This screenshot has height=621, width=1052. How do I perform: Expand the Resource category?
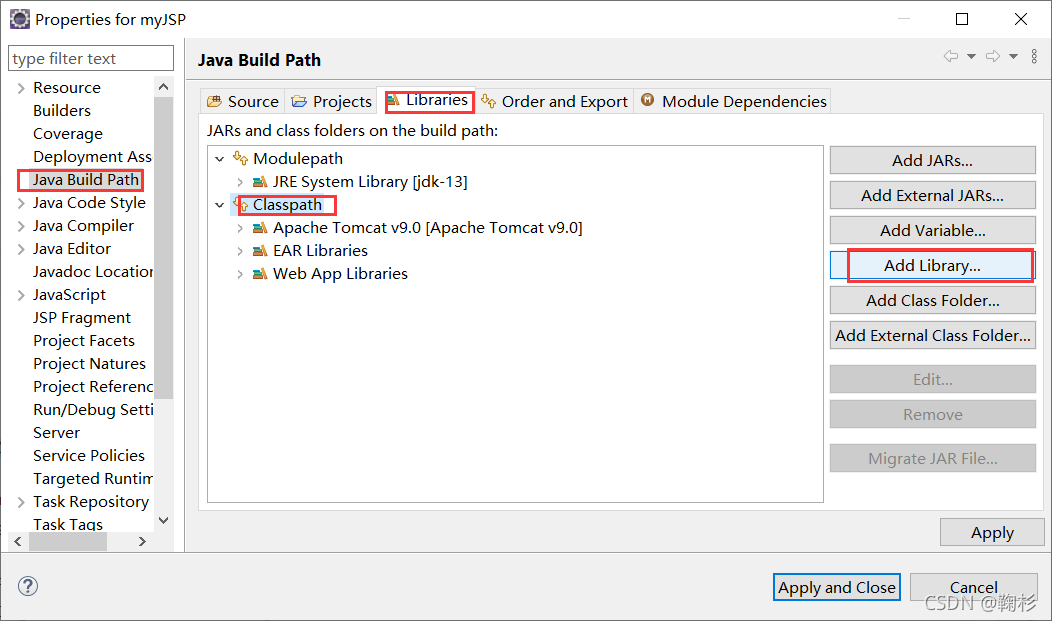pyautogui.click(x=21, y=88)
